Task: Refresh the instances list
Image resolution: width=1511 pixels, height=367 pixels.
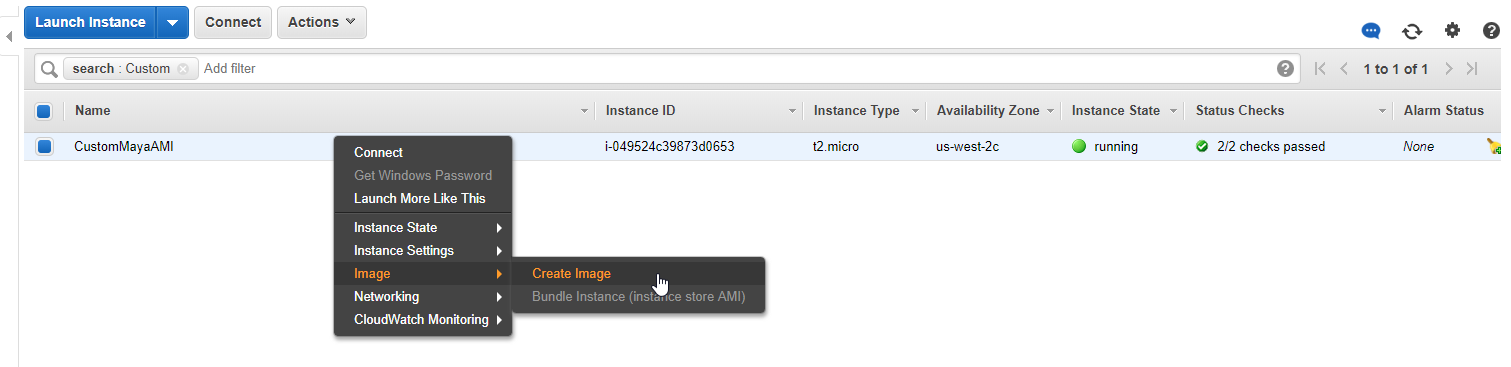Action: pyautogui.click(x=1412, y=30)
